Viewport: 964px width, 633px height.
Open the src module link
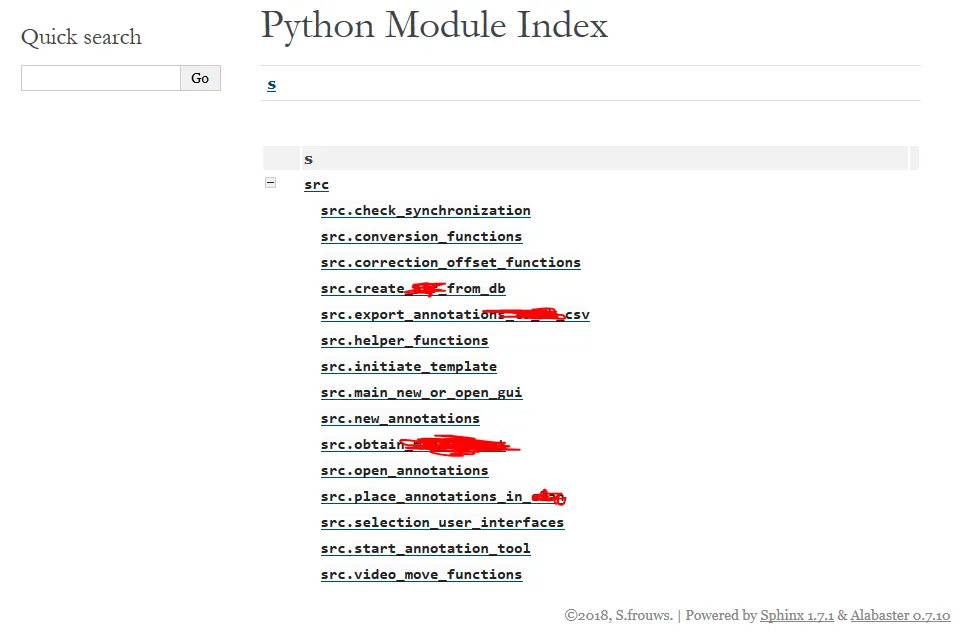(x=316, y=185)
